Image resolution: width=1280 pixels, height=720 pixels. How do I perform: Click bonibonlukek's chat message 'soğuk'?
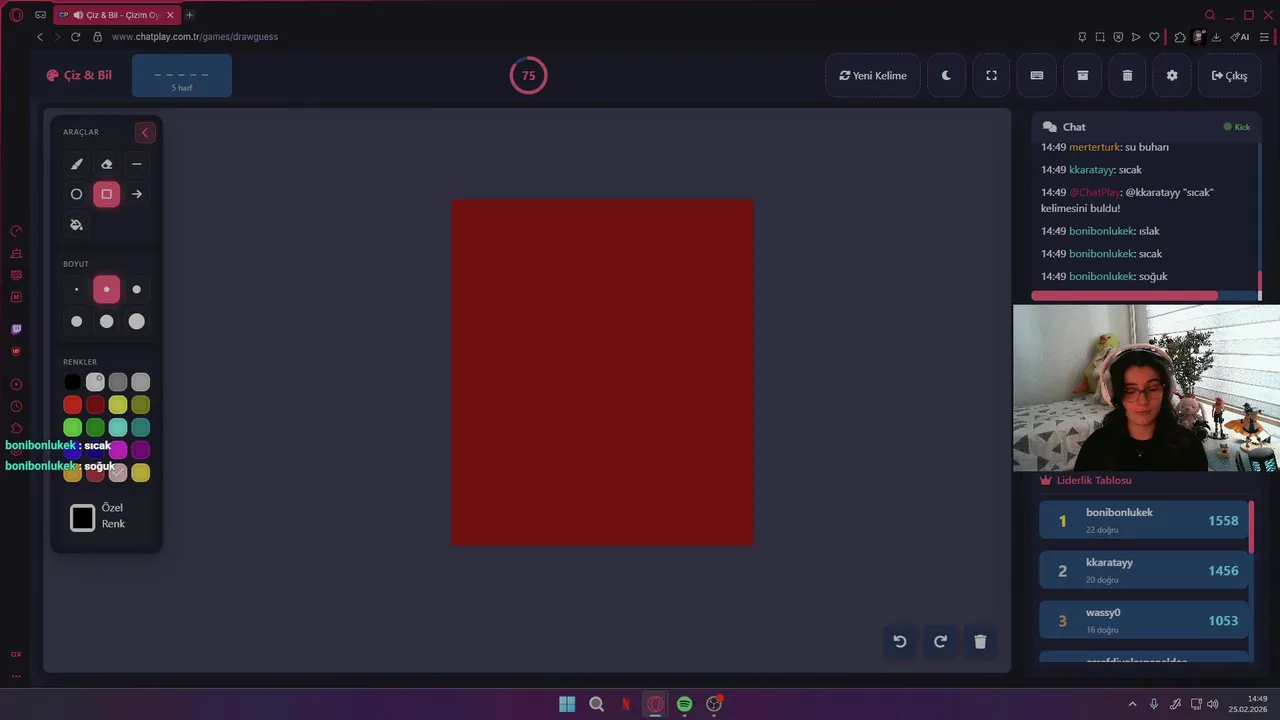pos(1104,276)
